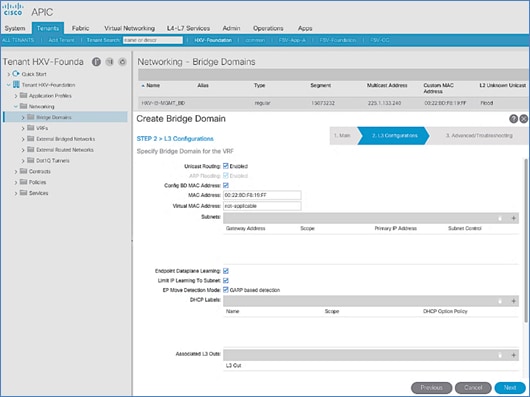This screenshot has height=397, width=530.
Task: Click the VRFs folder icon
Action: coord(31,128)
